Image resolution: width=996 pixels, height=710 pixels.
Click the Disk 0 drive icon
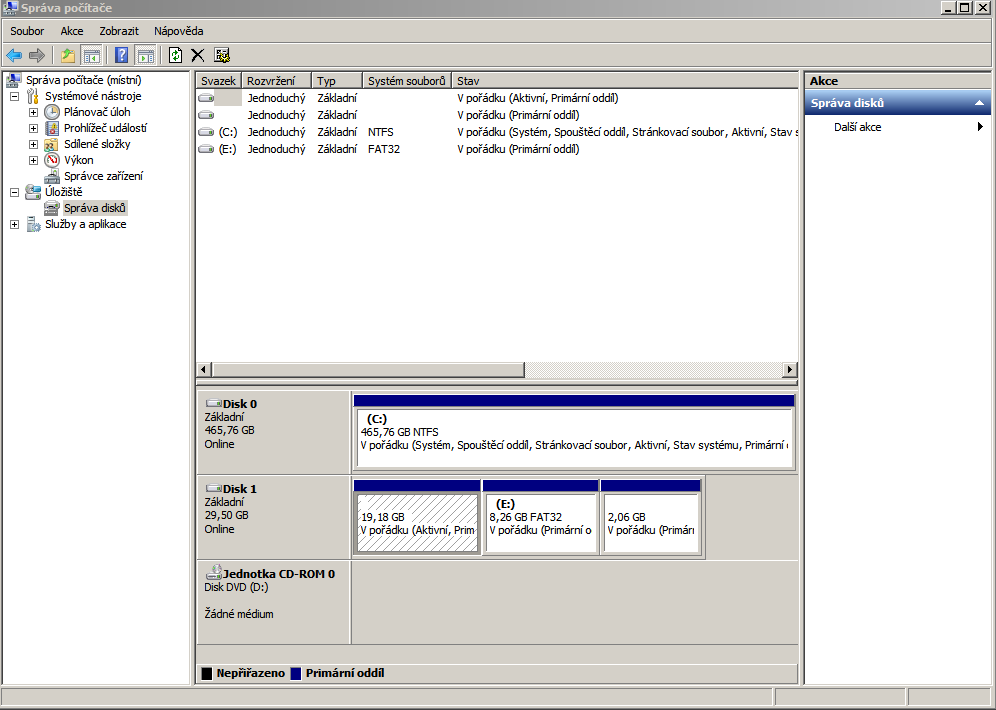213,403
